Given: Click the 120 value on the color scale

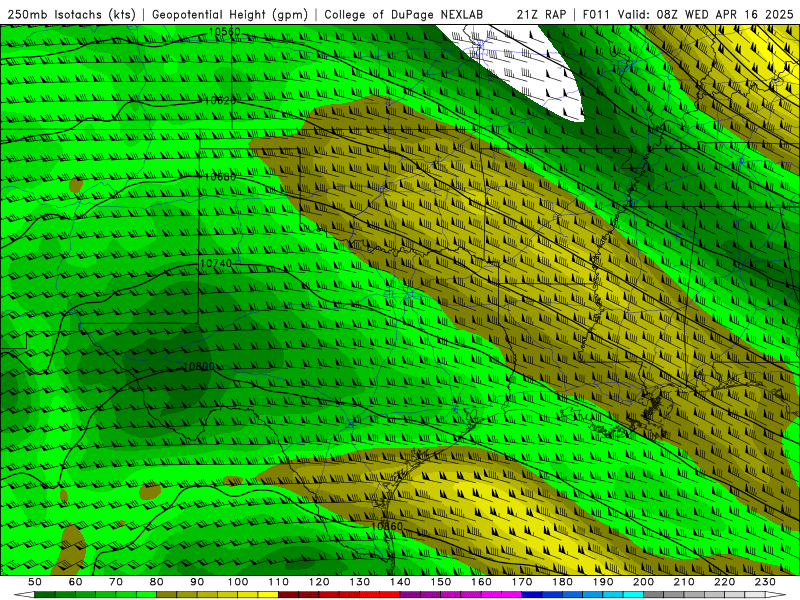Looking at the screenshot, I should tap(319, 582).
